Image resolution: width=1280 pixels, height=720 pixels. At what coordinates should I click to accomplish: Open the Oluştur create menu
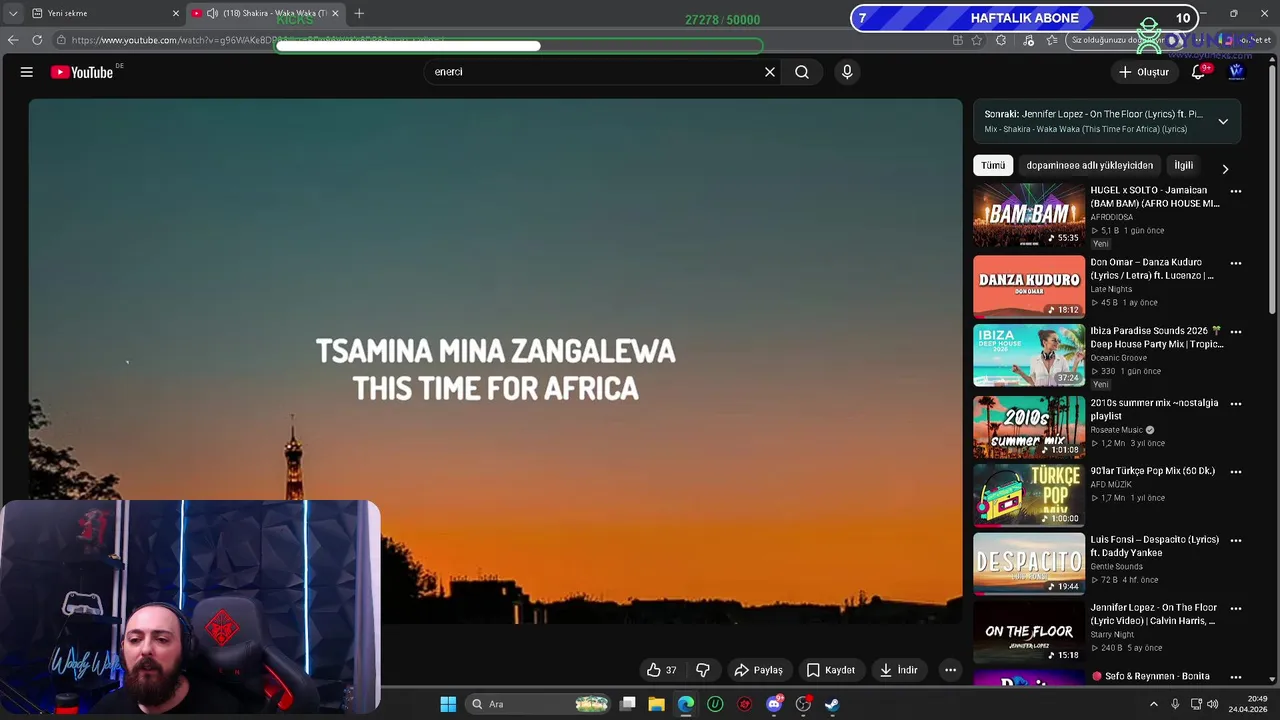click(1143, 72)
